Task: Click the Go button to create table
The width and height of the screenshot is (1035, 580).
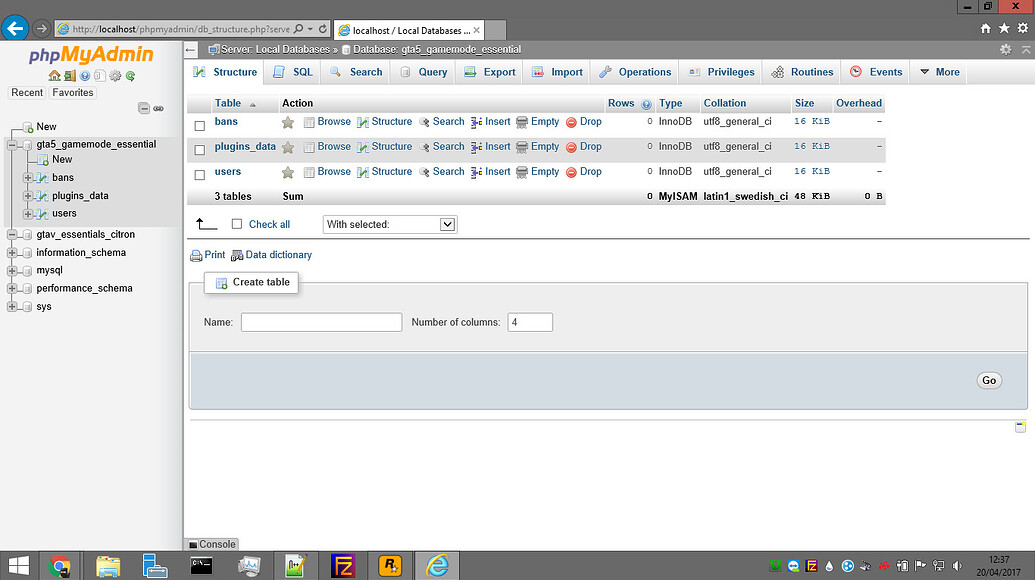Action: tap(988, 380)
